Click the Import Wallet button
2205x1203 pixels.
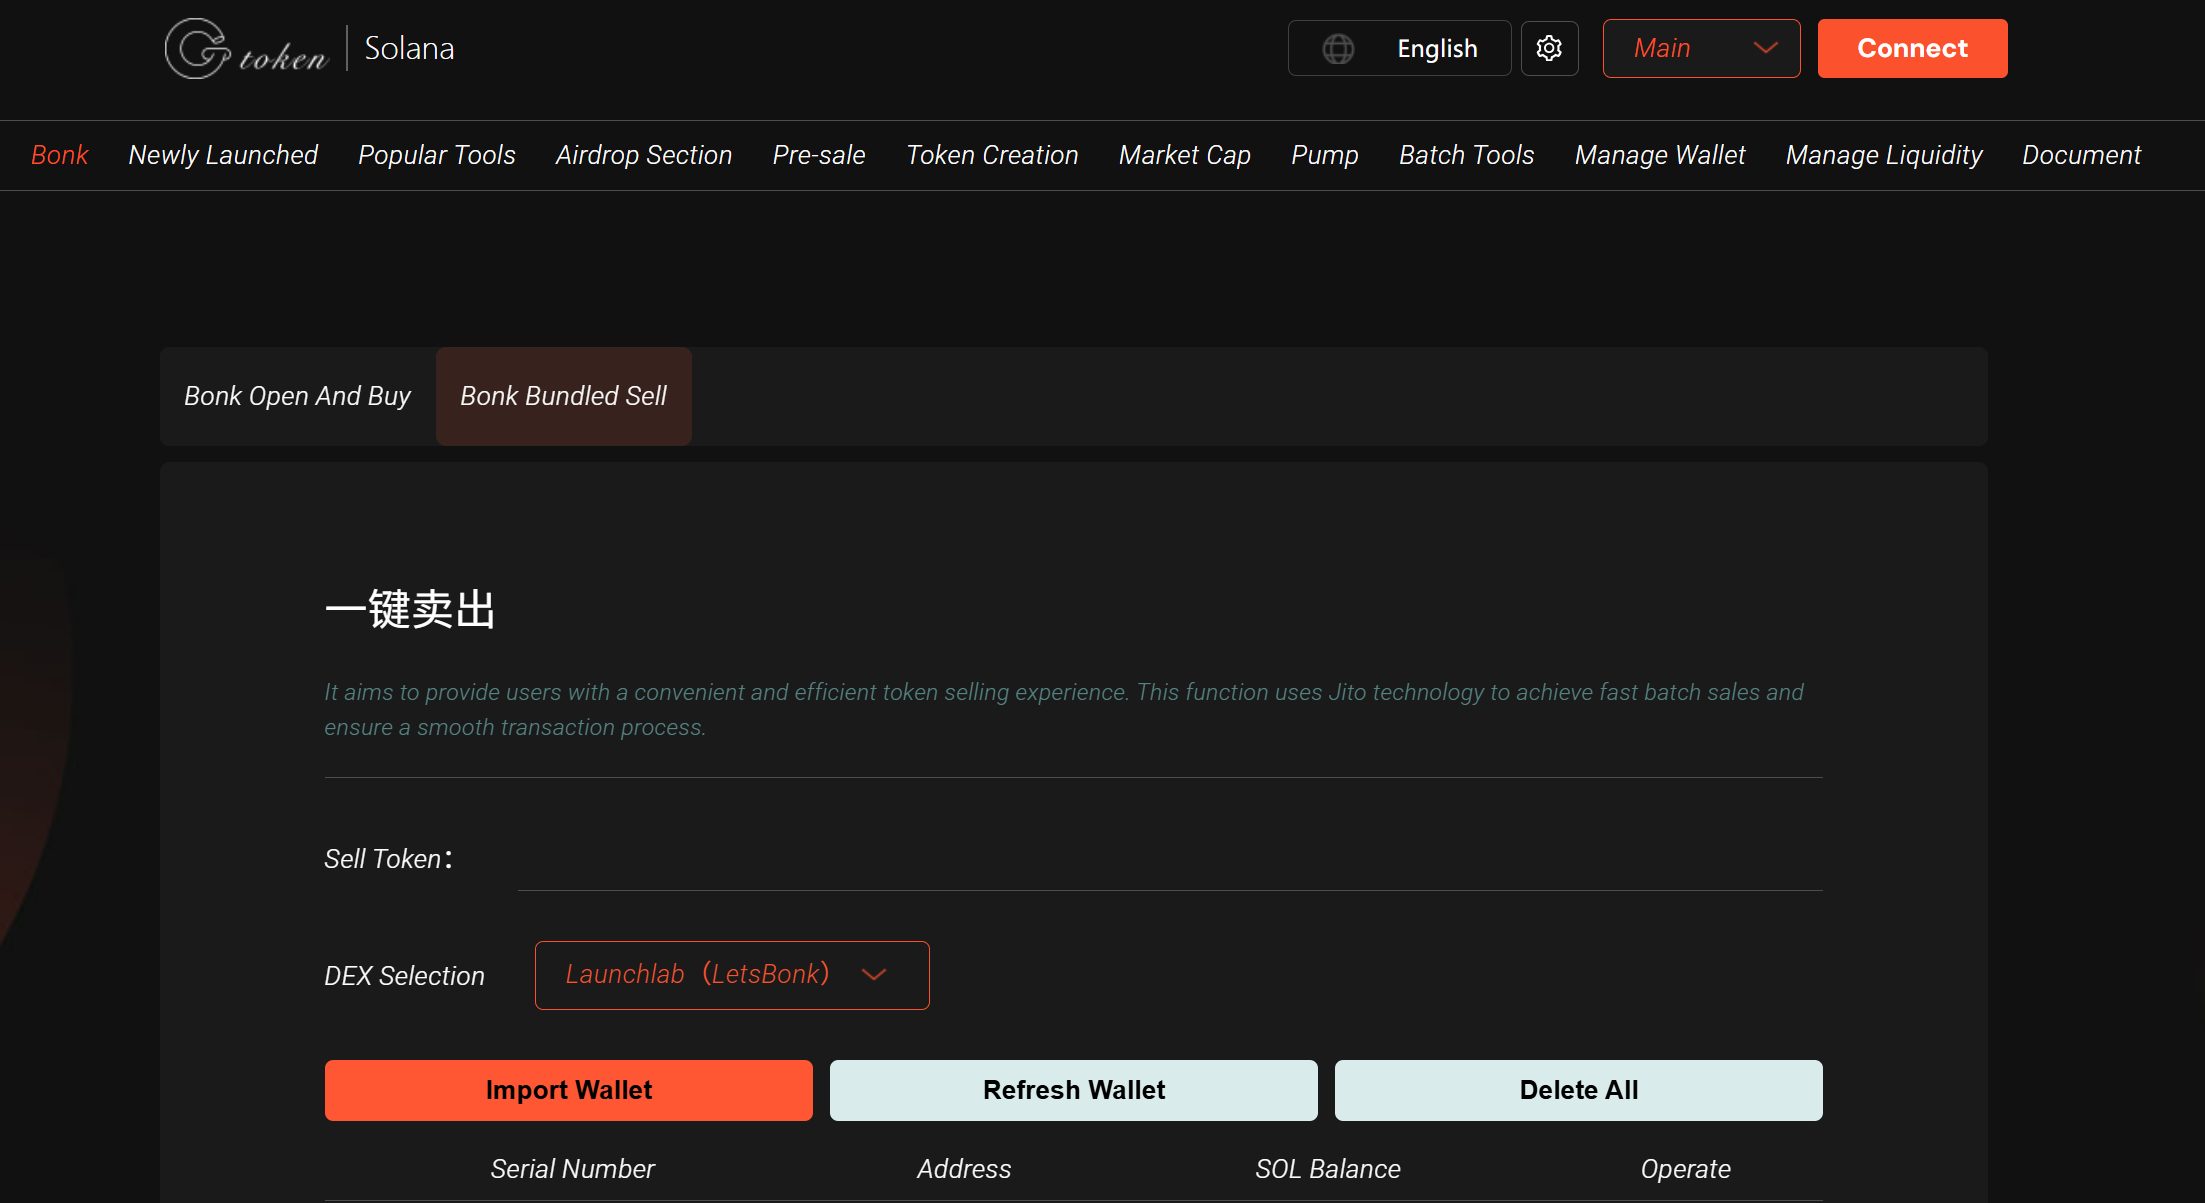568,1090
